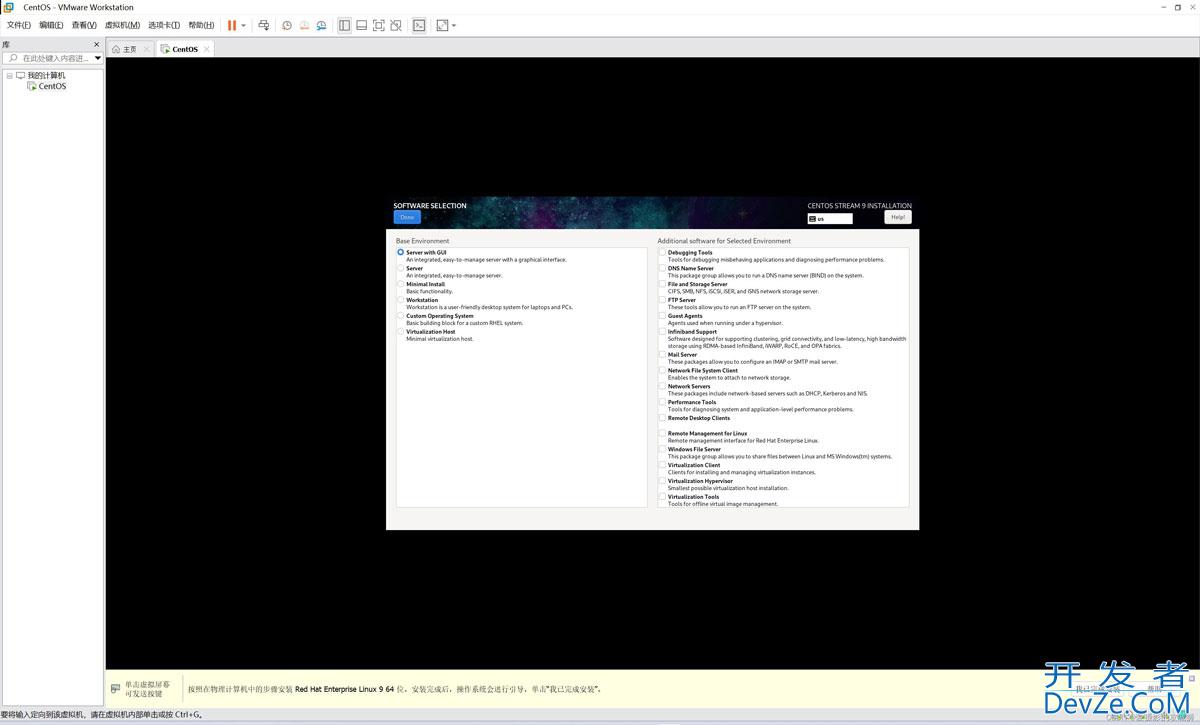Click the blue Done button
Screen dimensions: 1200x725
click(x=407, y=217)
